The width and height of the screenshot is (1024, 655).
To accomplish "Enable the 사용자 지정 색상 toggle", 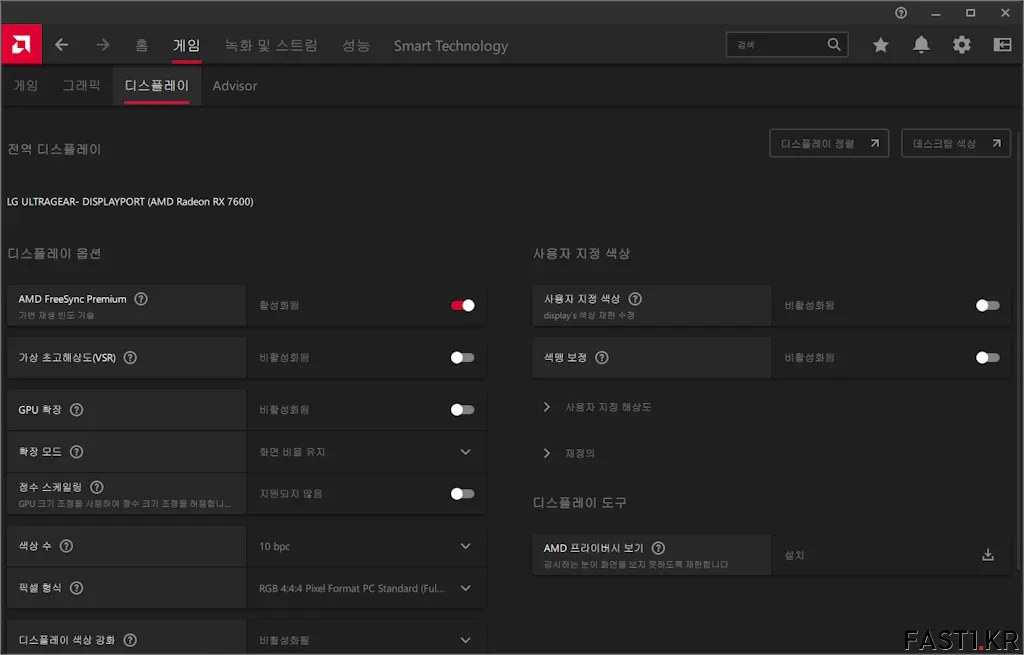I will pyautogui.click(x=987, y=305).
